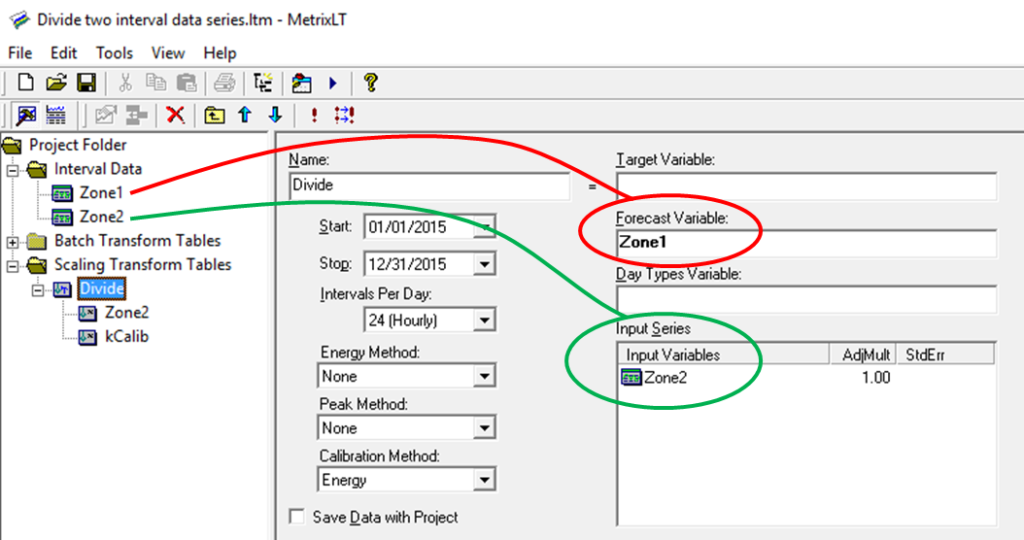The width and height of the screenshot is (1024, 540).
Task: Click the New file toolbar icon
Action: (x=26, y=83)
